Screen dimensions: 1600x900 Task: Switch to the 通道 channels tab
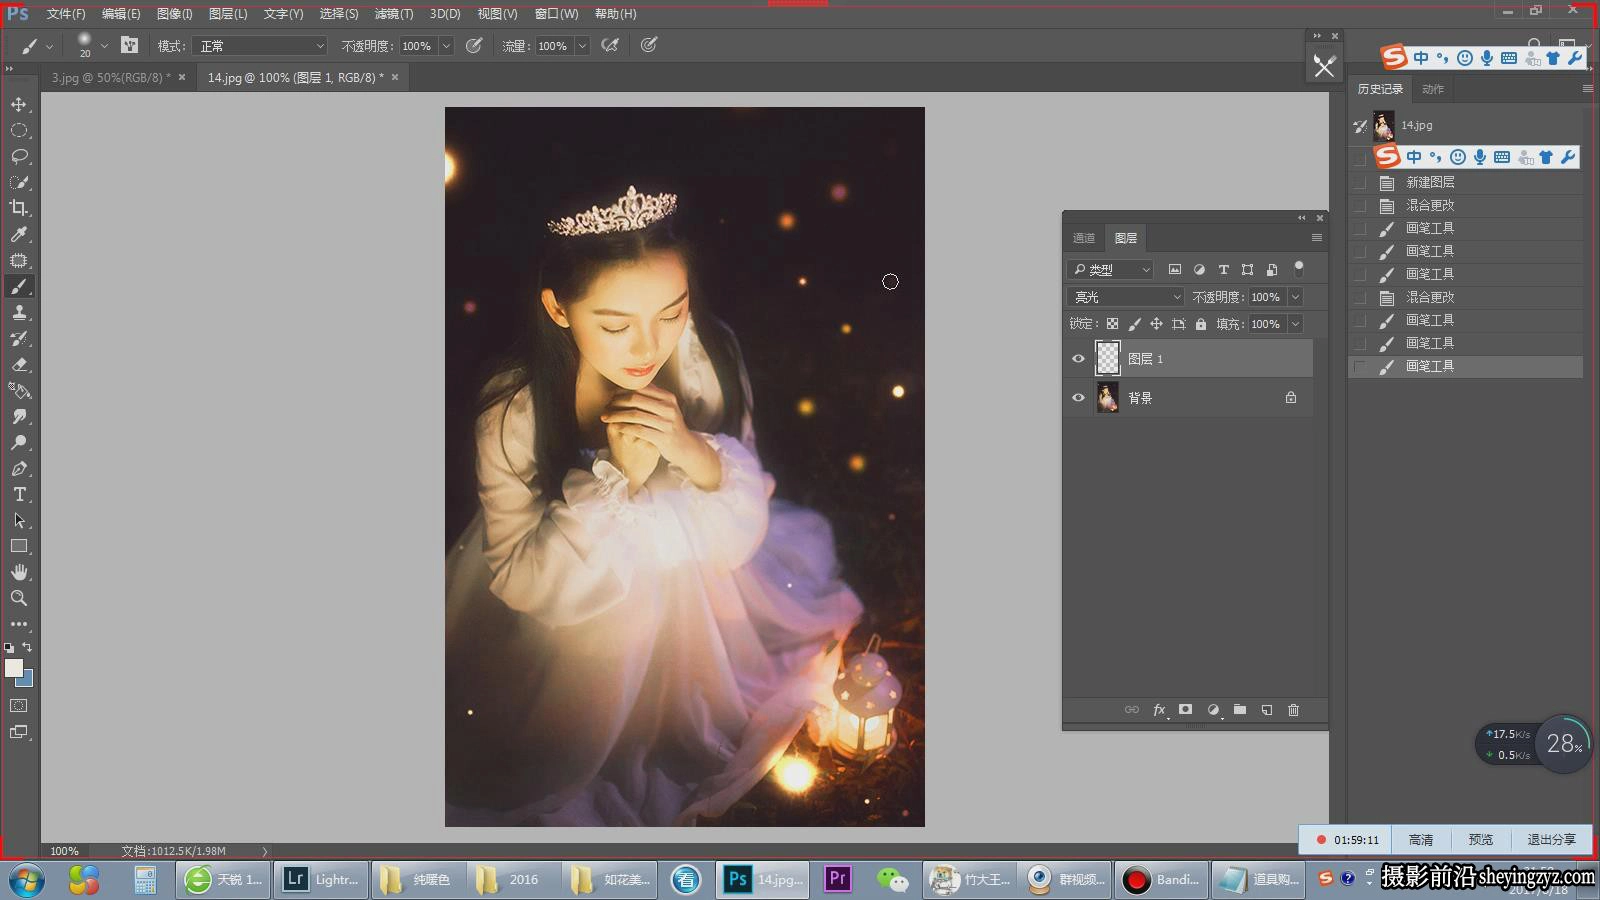(x=1084, y=238)
